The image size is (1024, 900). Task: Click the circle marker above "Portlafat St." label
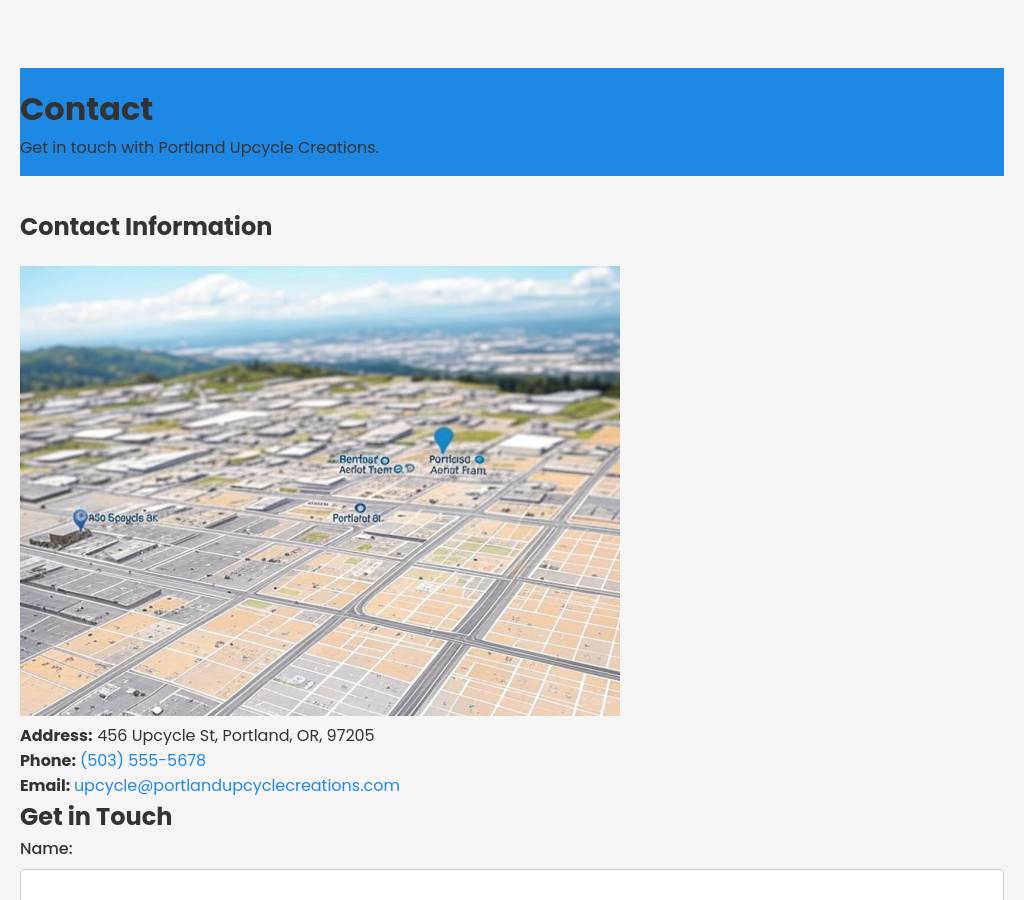coord(360,508)
